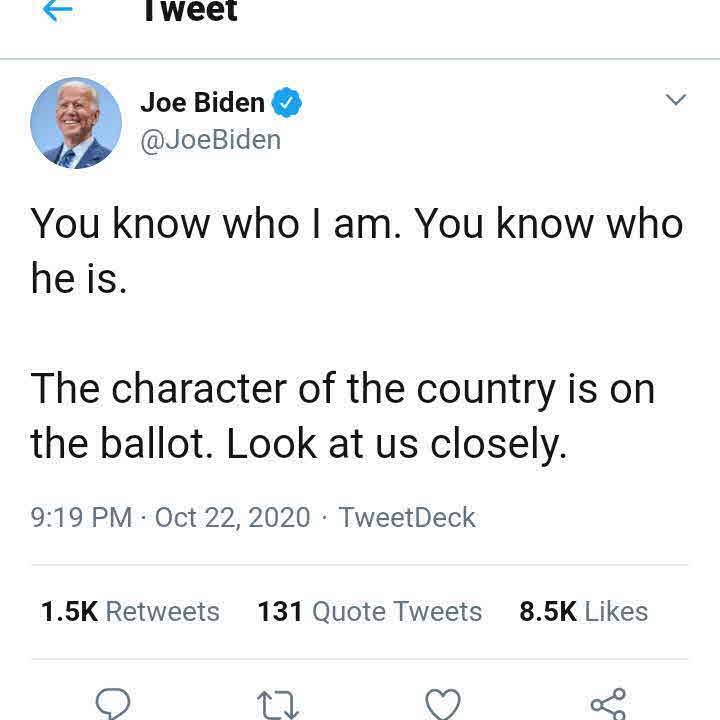Open the 131 Quote Tweets list

369,611
